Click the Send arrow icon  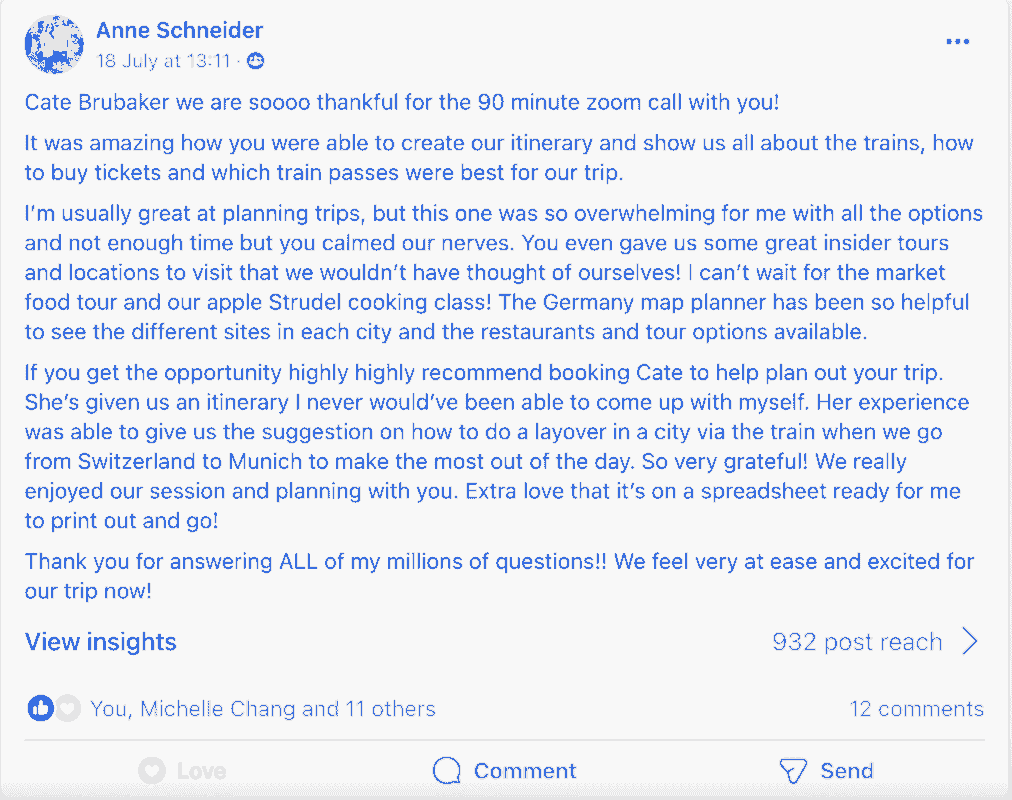(793, 771)
